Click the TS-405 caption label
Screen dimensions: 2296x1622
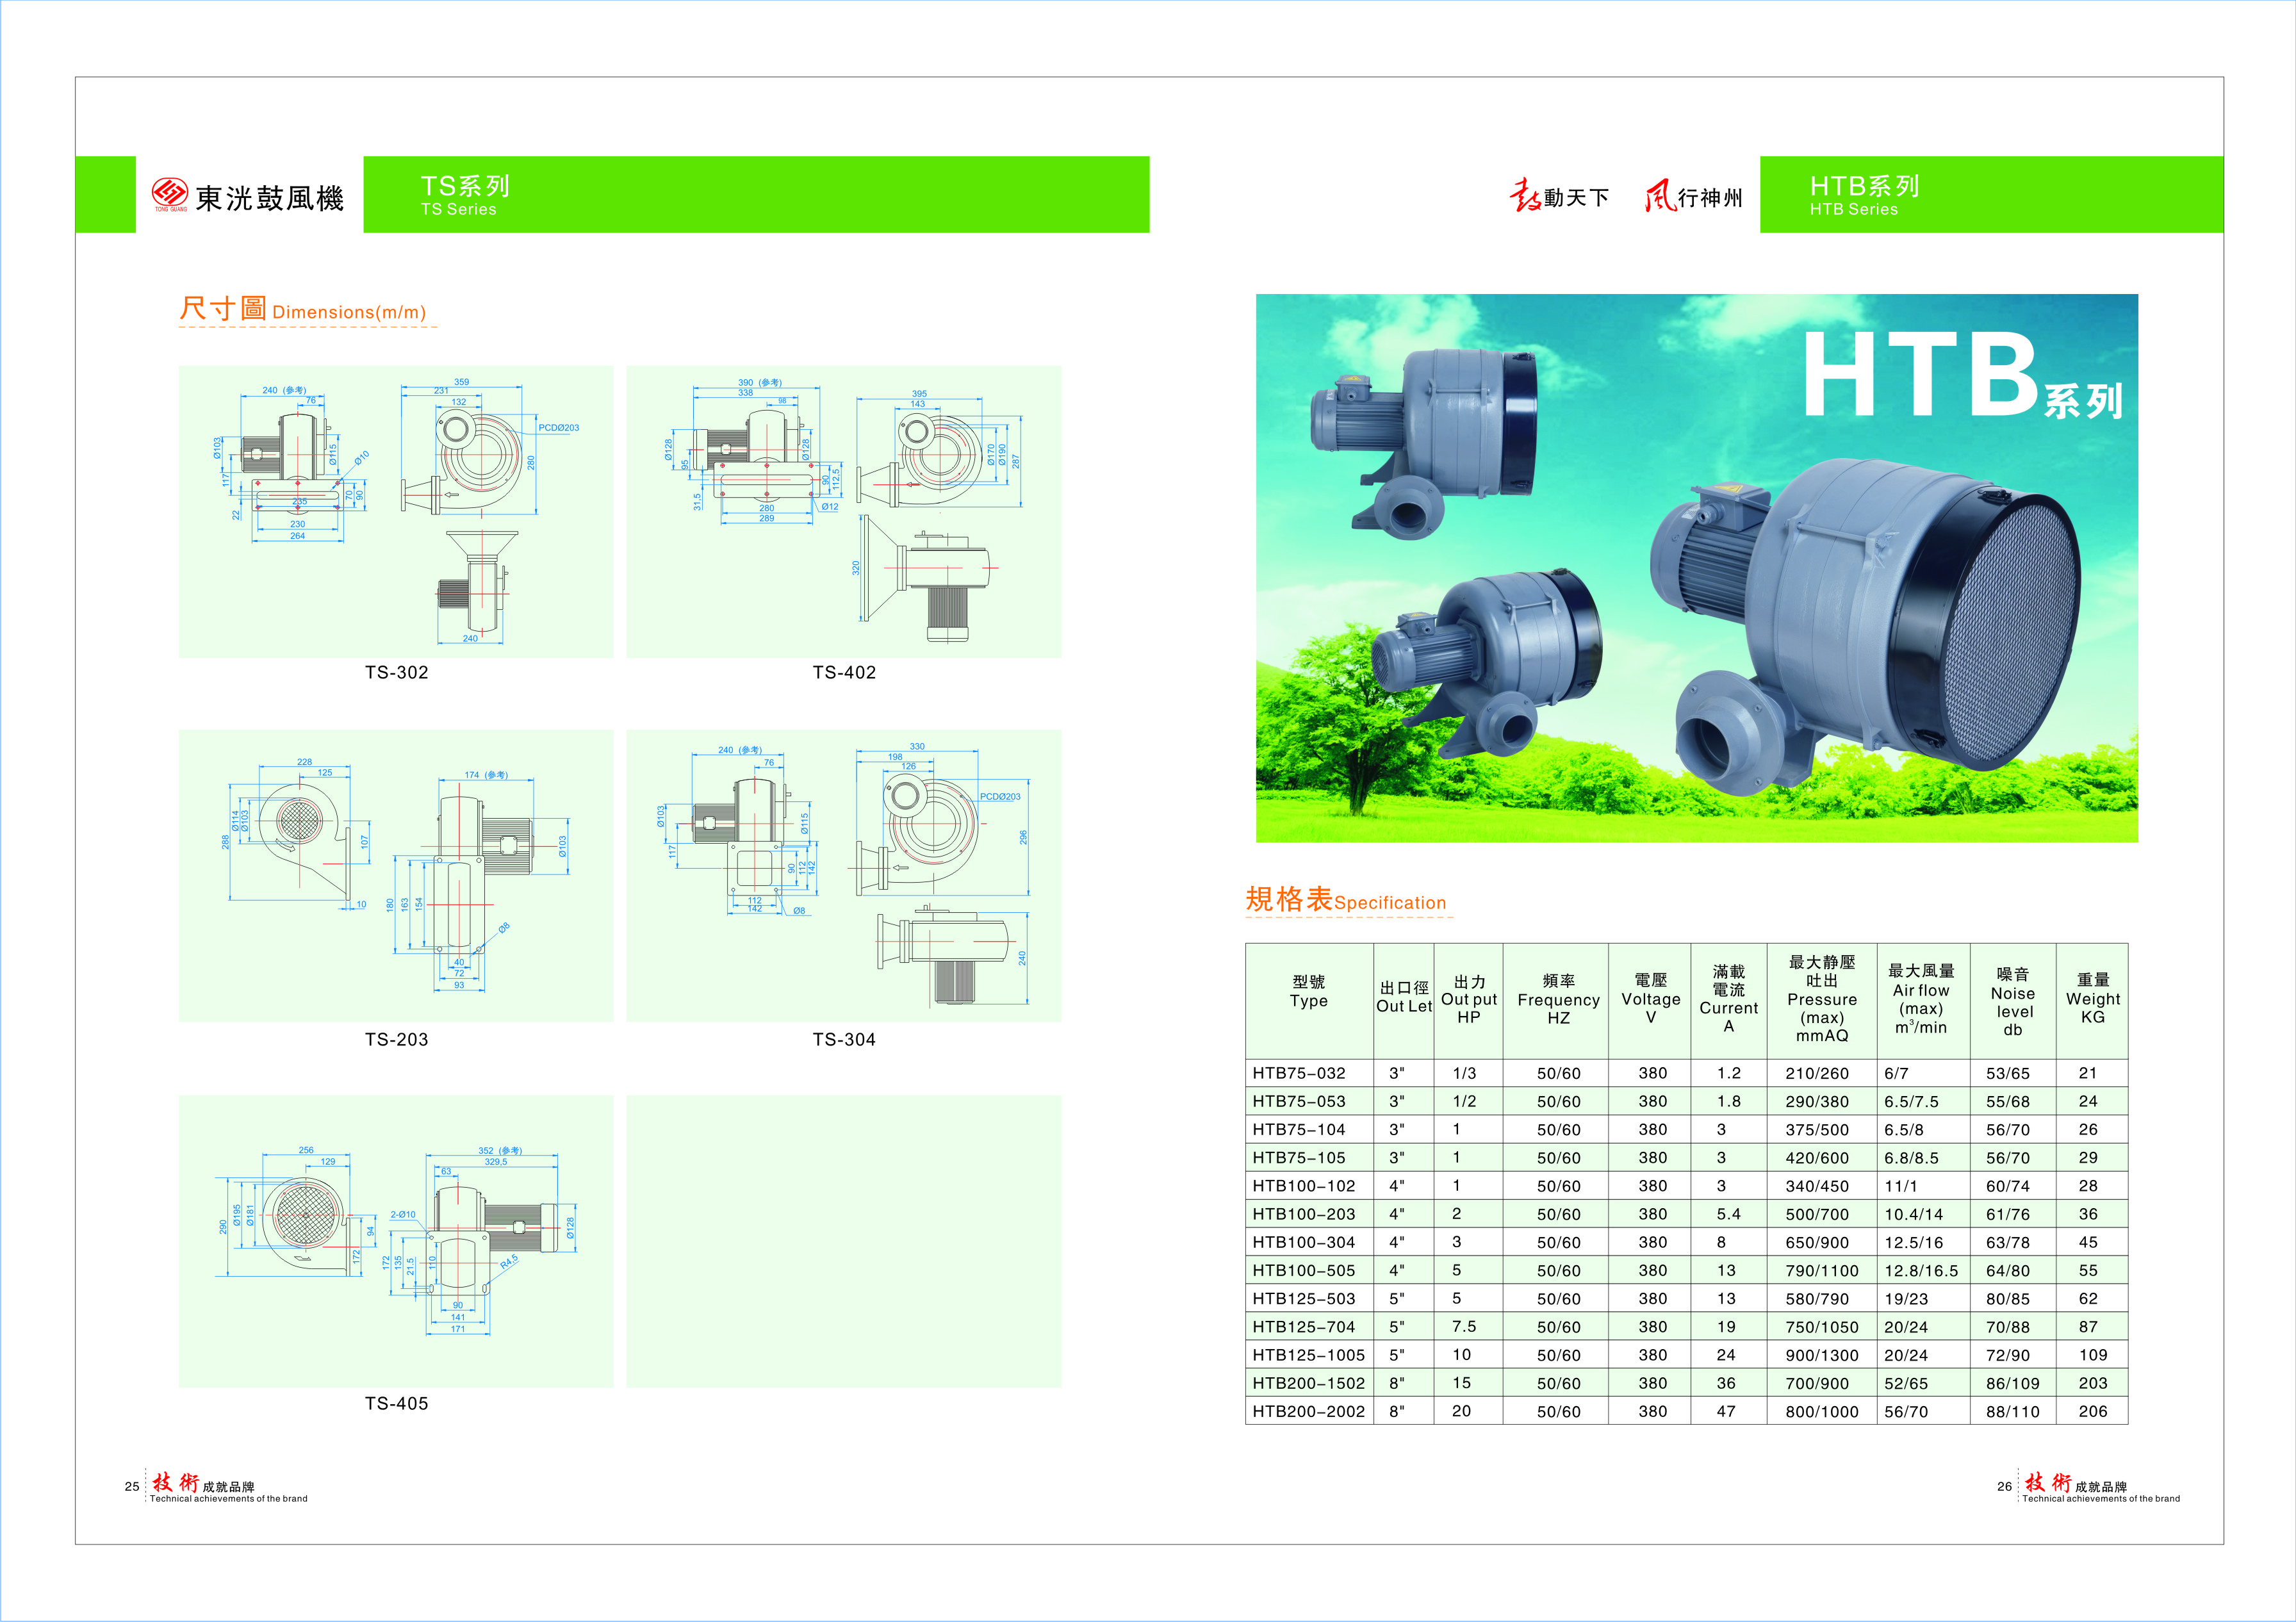(x=396, y=1403)
